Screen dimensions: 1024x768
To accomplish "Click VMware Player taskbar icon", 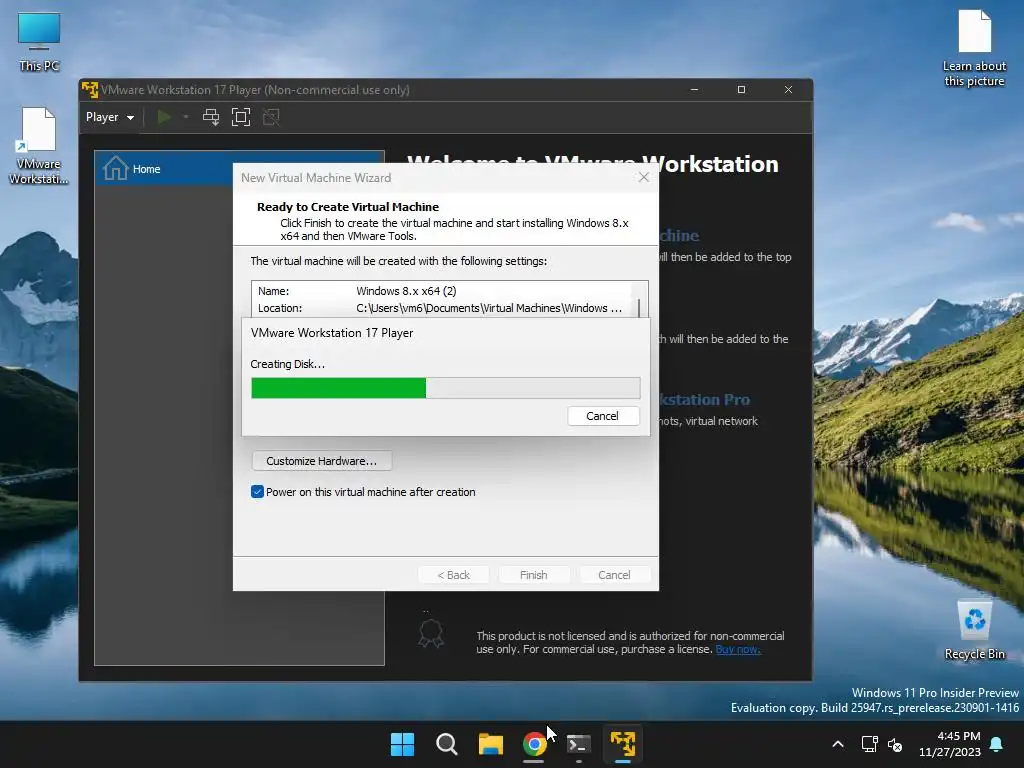I will (623, 744).
